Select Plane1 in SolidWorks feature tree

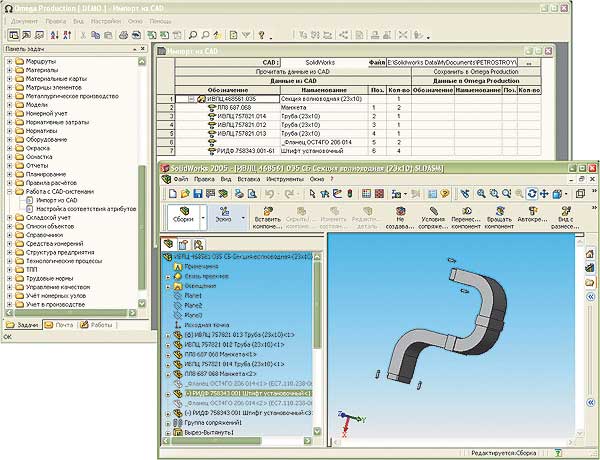tap(192, 295)
